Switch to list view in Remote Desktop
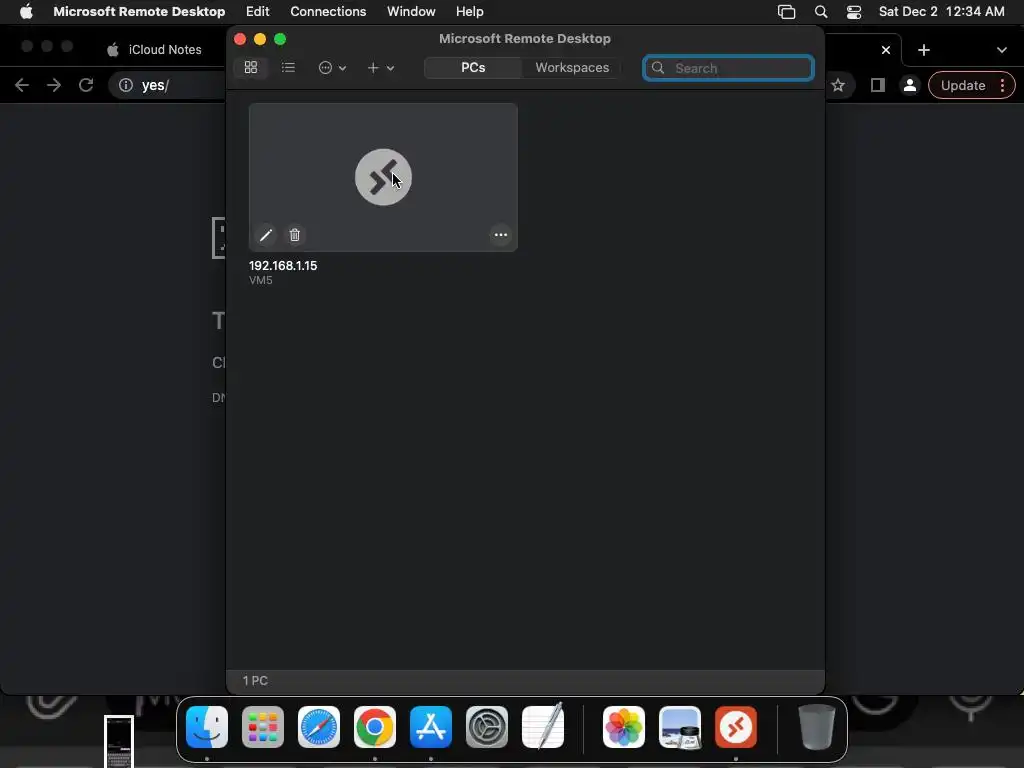Viewport: 1024px width, 768px height. click(288, 67)
